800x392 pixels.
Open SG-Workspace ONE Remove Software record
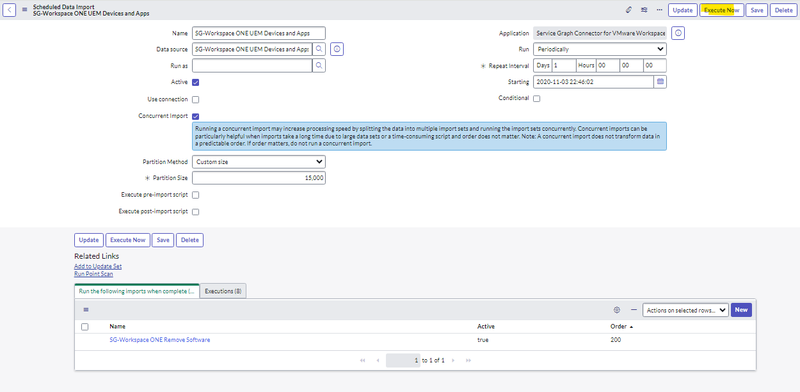(x=160, y=339)
